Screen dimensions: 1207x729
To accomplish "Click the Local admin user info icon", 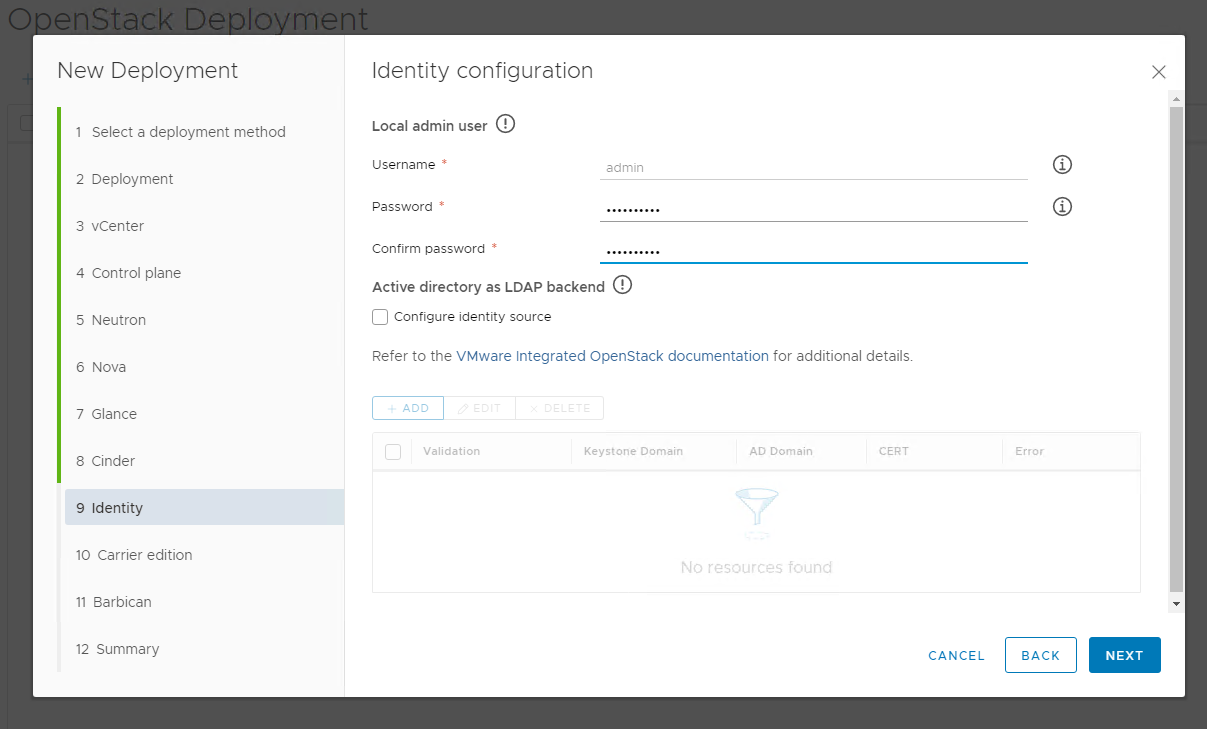I will click(x=505, y=125).
